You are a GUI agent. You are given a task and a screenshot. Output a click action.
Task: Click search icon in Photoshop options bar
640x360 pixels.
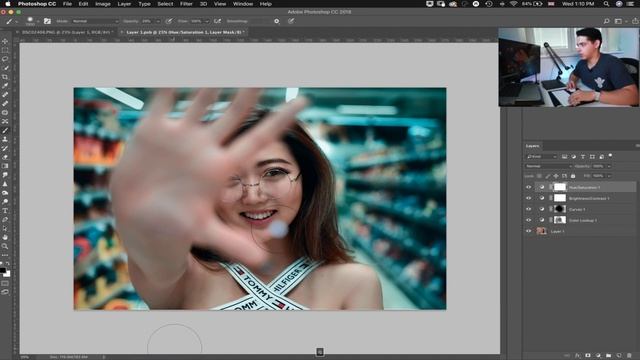click(607, 21)
